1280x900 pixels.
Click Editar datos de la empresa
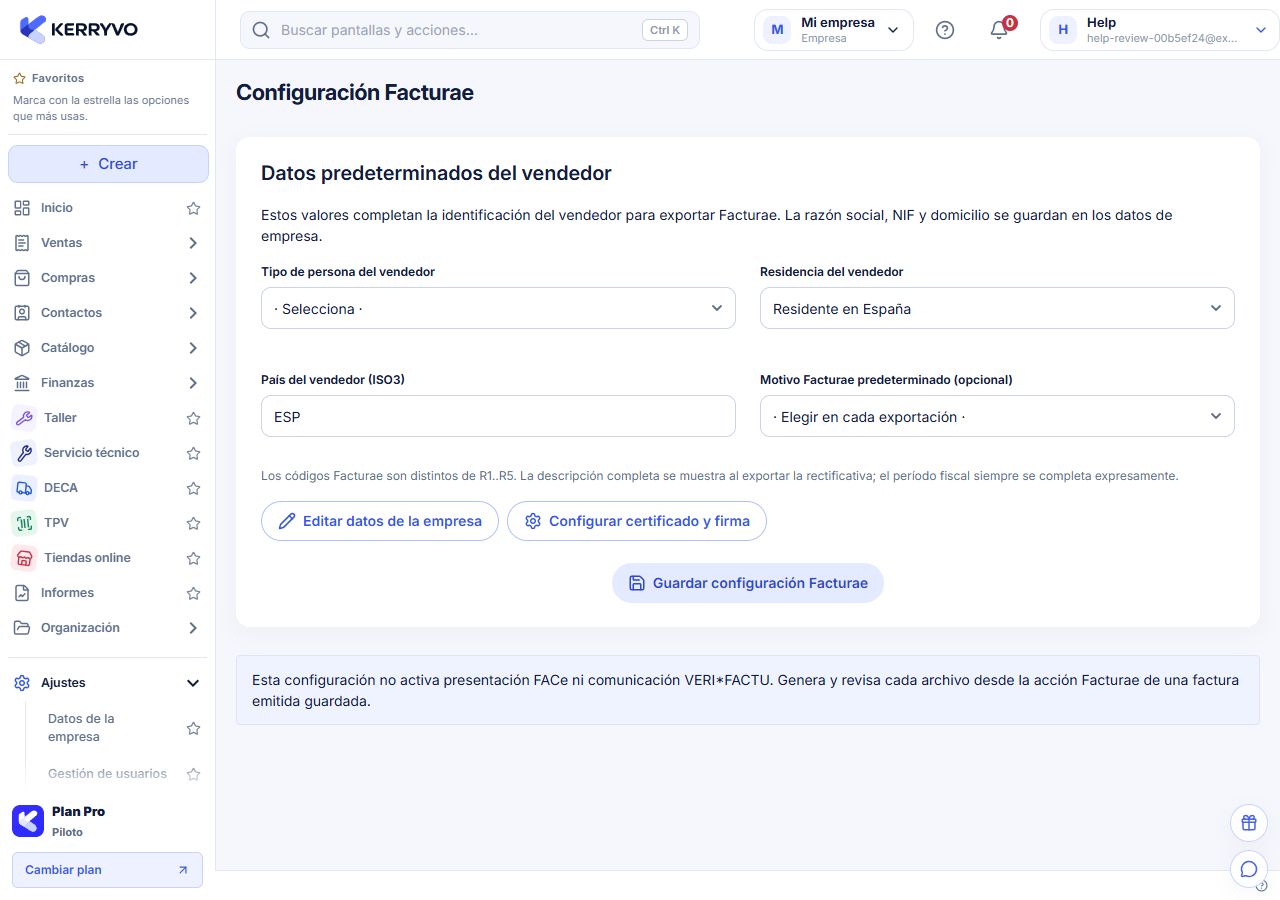[380, 521]
